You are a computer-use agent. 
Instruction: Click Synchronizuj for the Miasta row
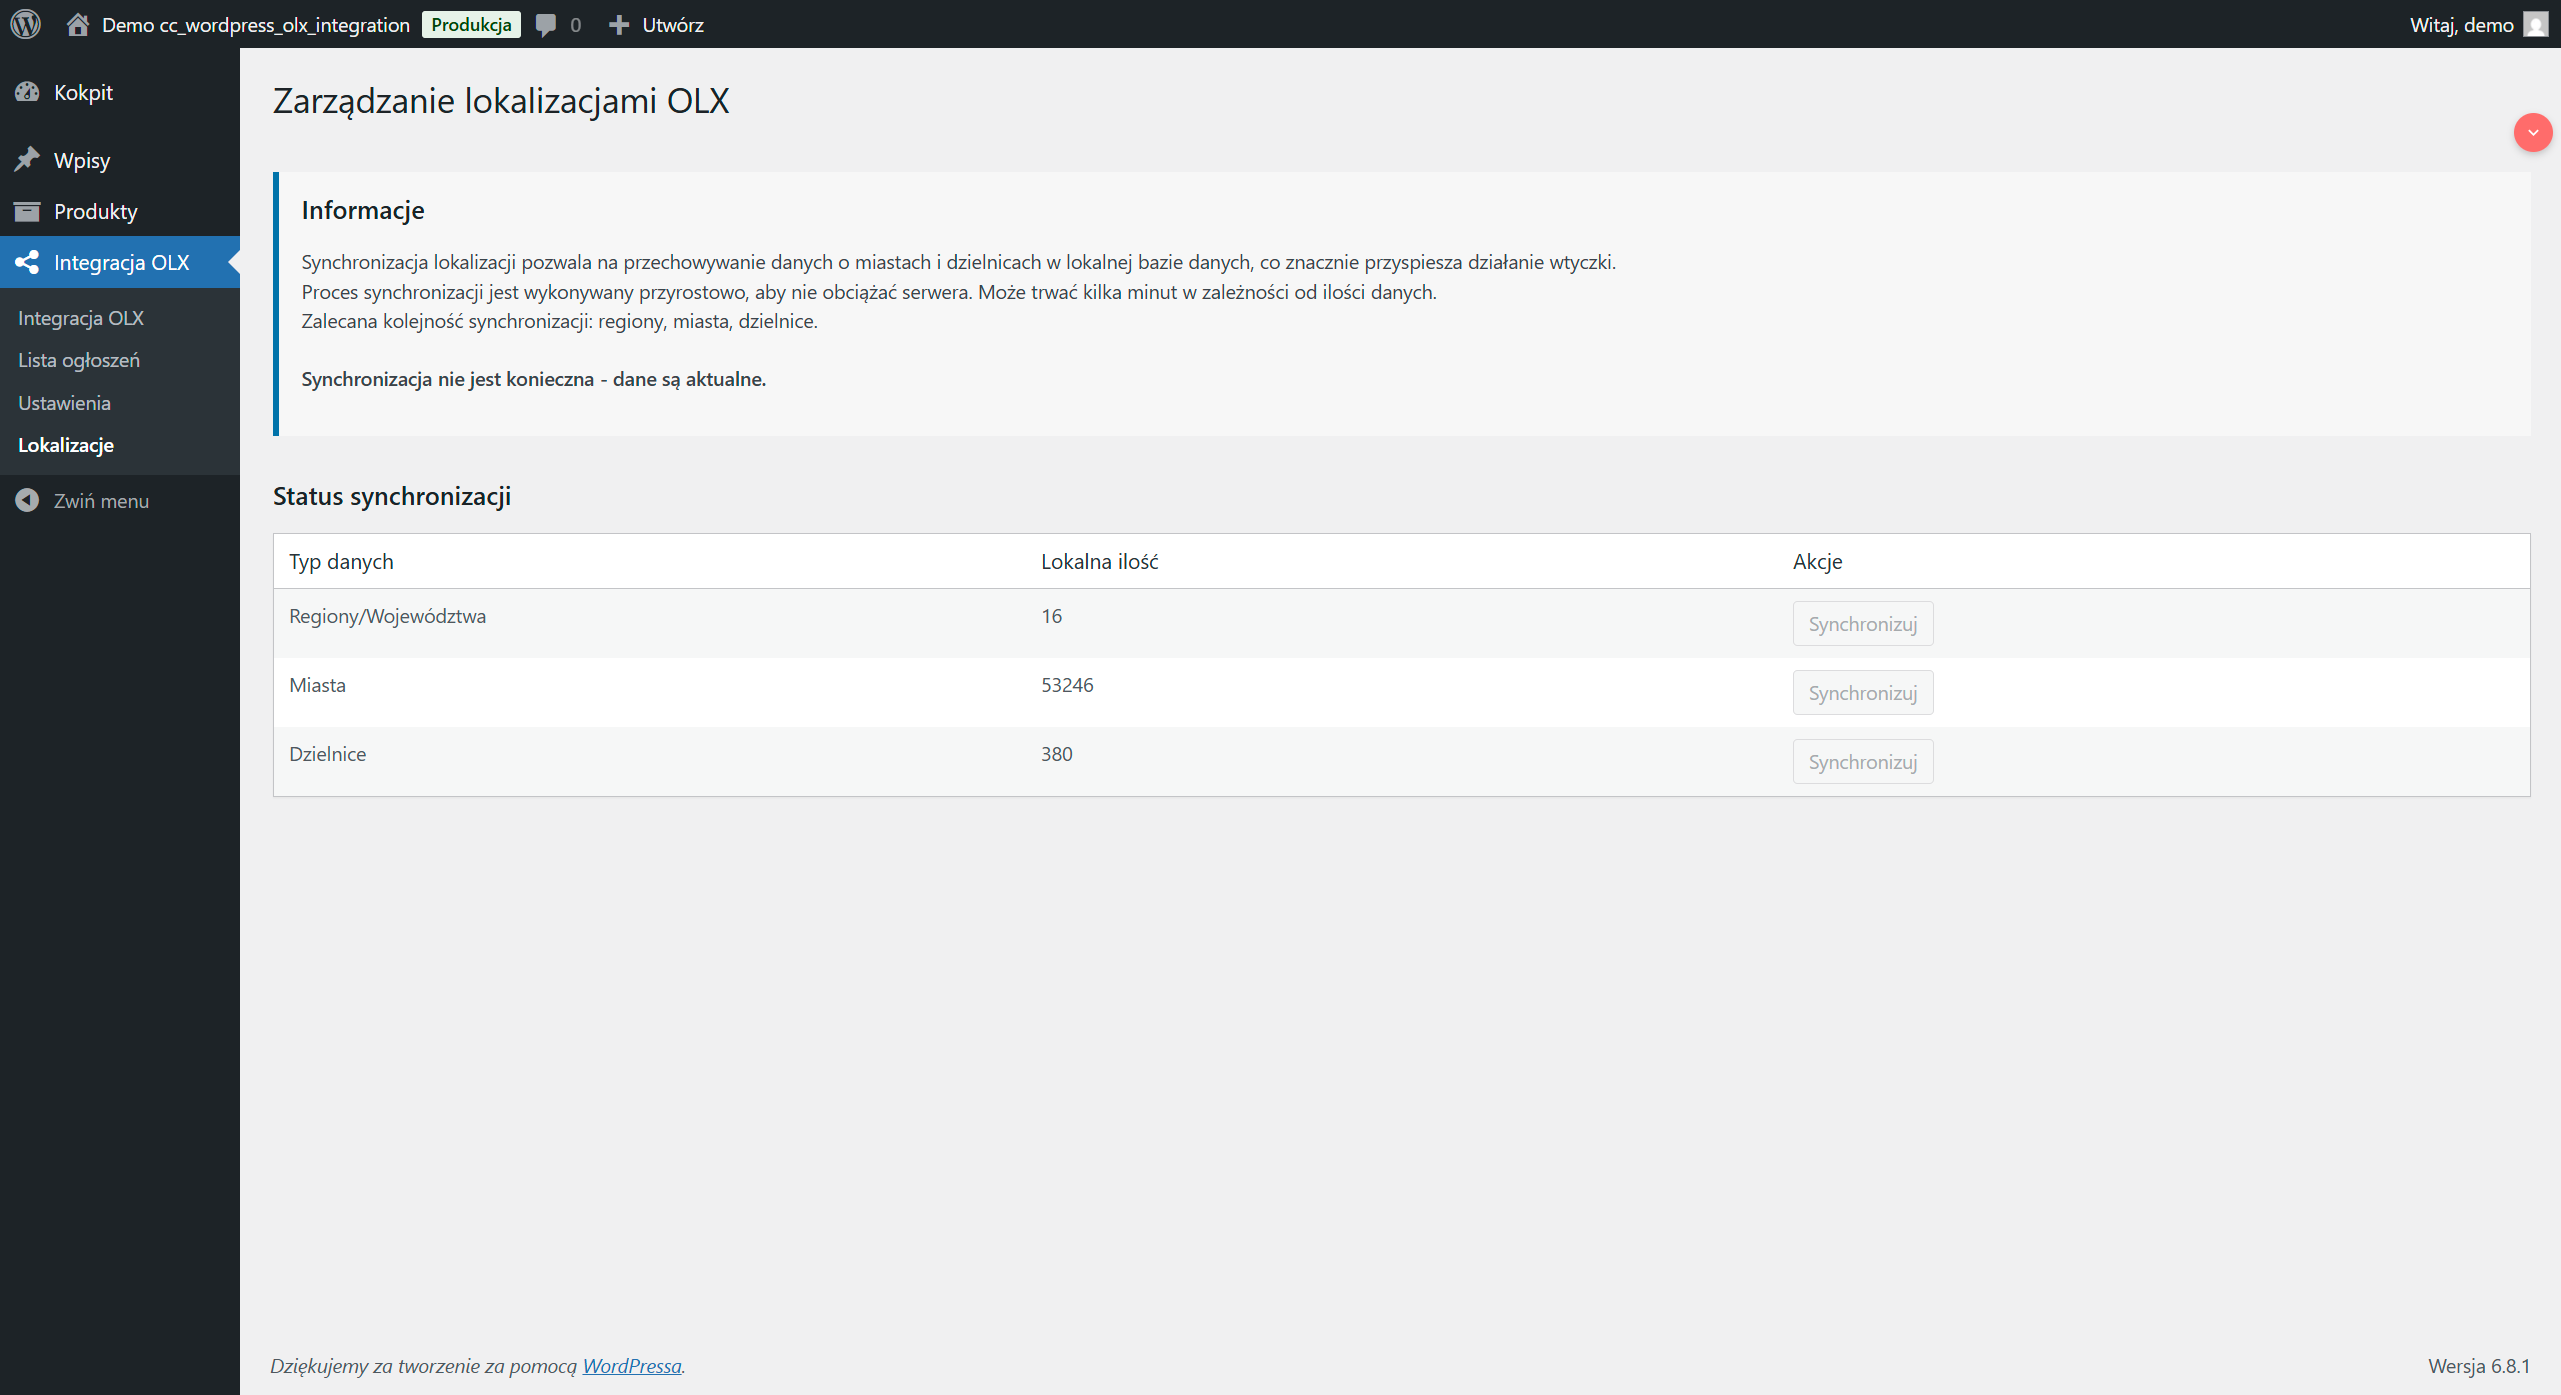click(1862, 693)
